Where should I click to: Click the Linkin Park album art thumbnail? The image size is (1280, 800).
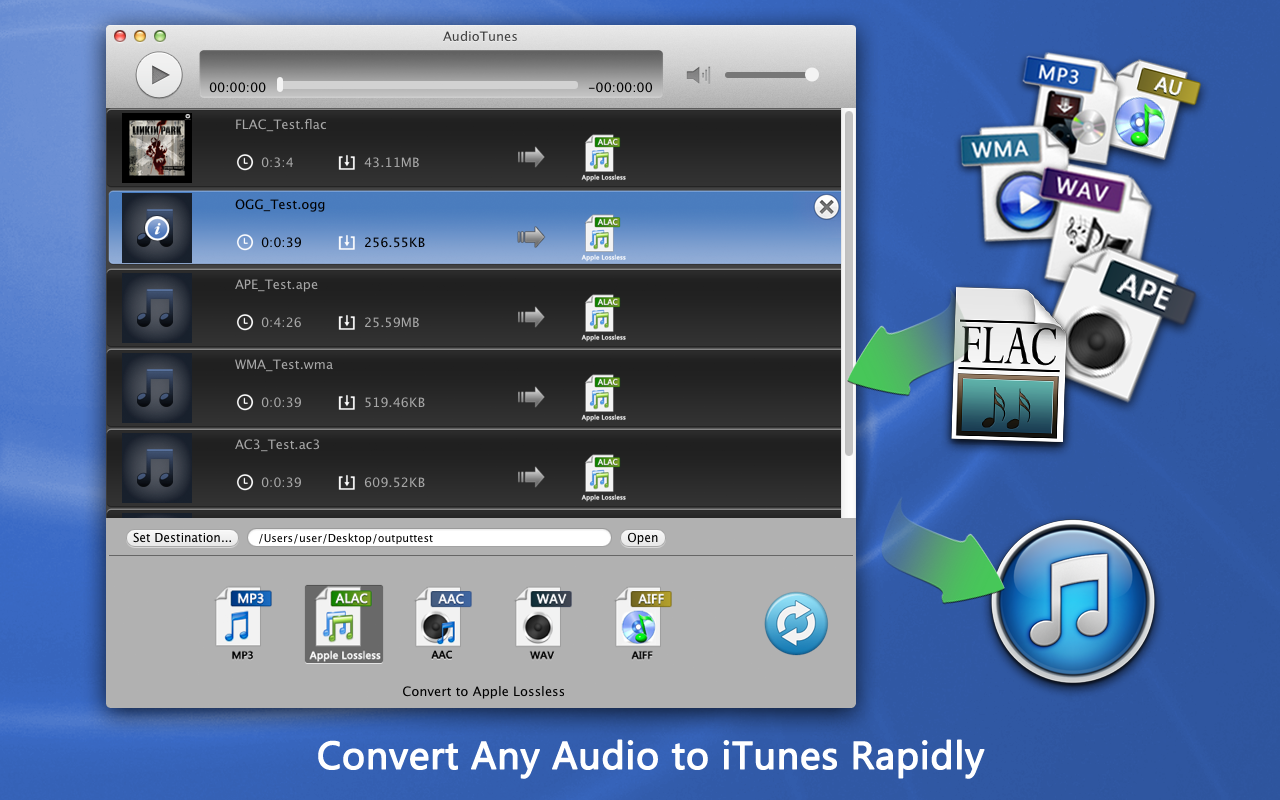point(157,148)
